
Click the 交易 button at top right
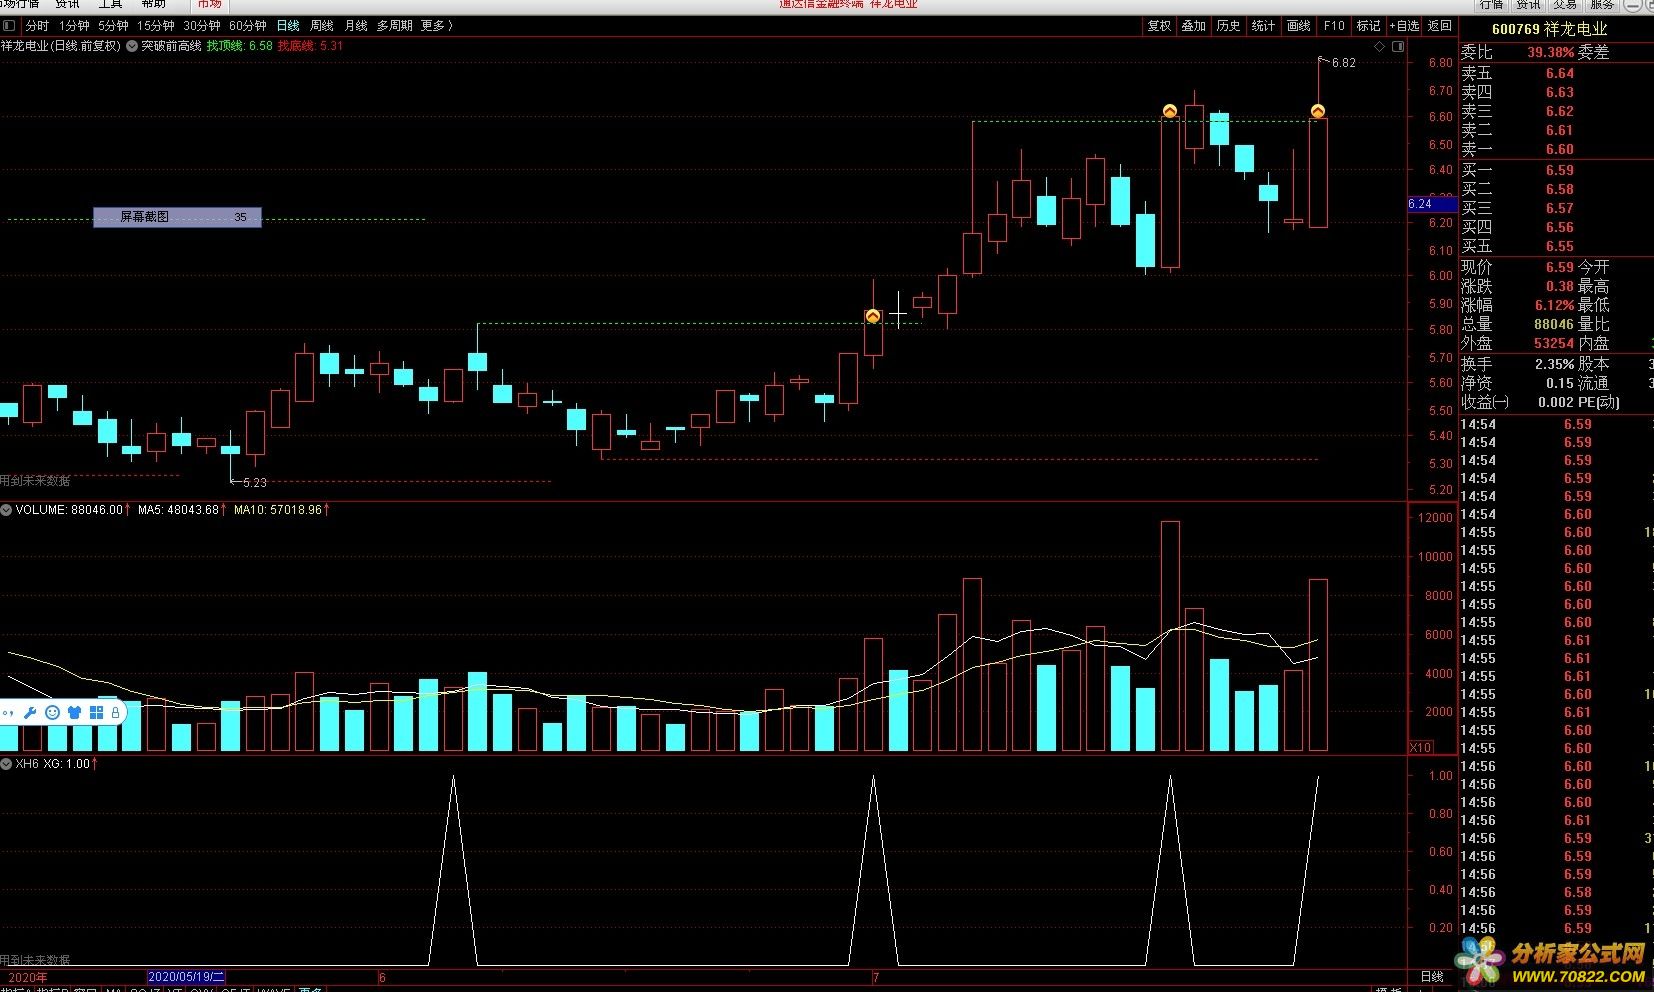pyautogui.click(x=1565, y=4)
